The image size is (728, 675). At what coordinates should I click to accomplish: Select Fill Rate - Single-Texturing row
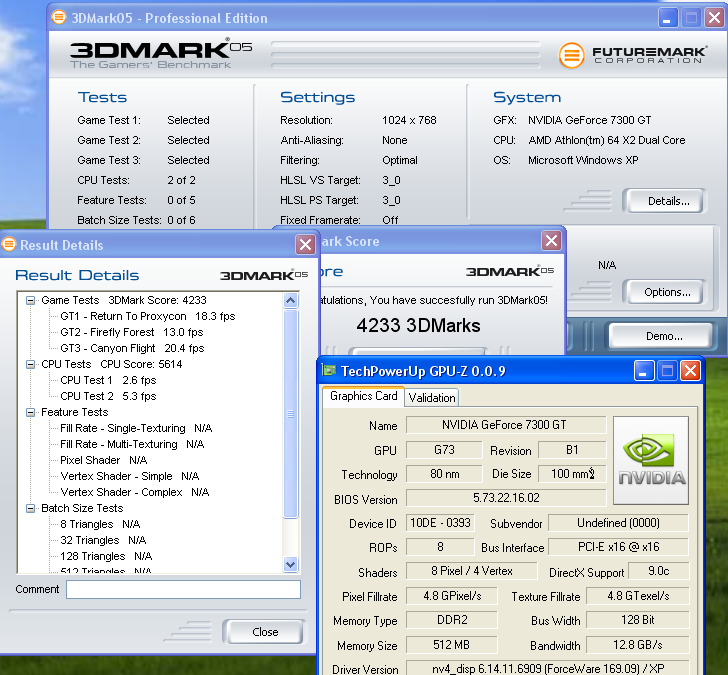(136, 428)
